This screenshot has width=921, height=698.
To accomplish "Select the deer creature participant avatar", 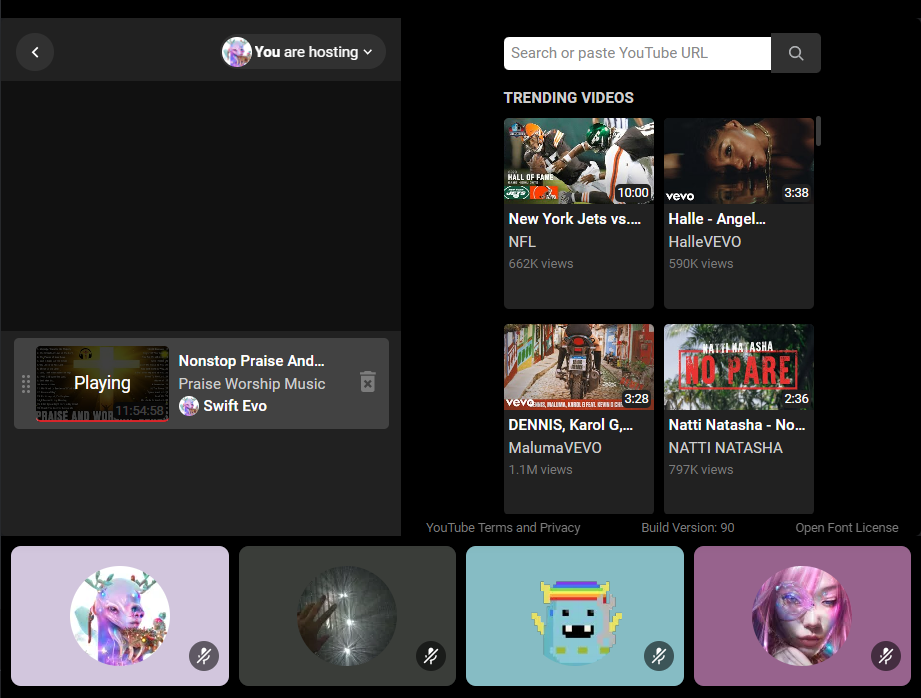I will (120, 616).
